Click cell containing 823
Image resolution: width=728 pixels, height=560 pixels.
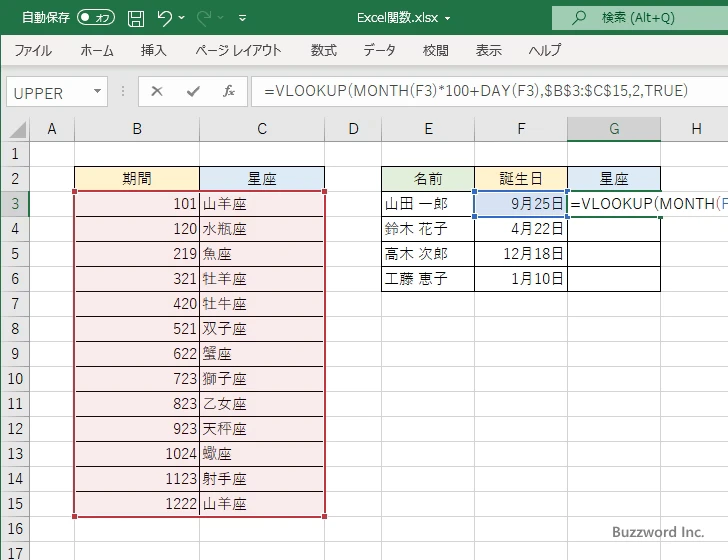click(137, 404)
